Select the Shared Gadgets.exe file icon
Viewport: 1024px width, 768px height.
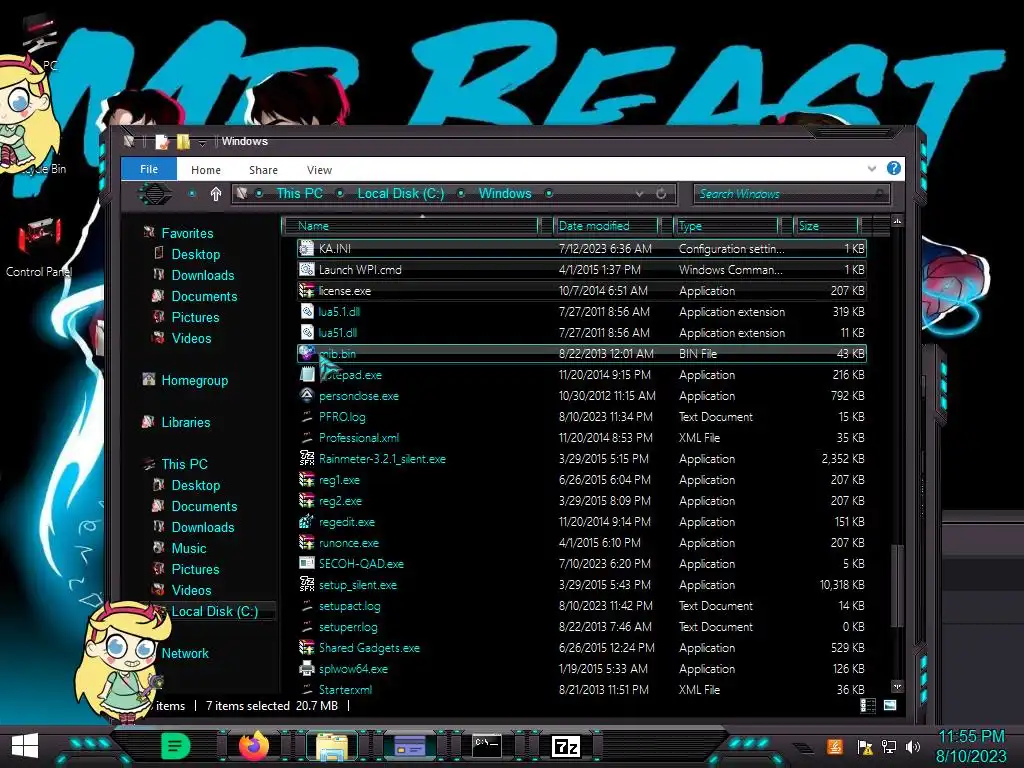(306, 647)
